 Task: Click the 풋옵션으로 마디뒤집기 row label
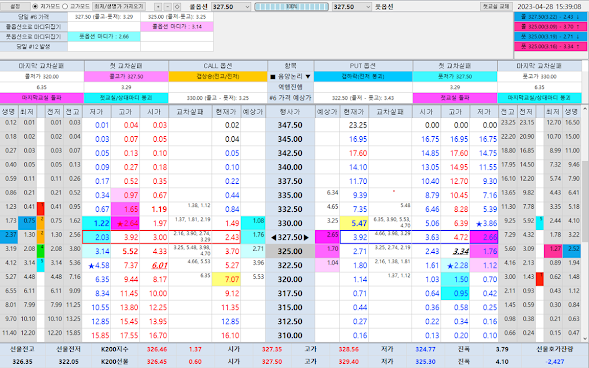tap(33, 36)
